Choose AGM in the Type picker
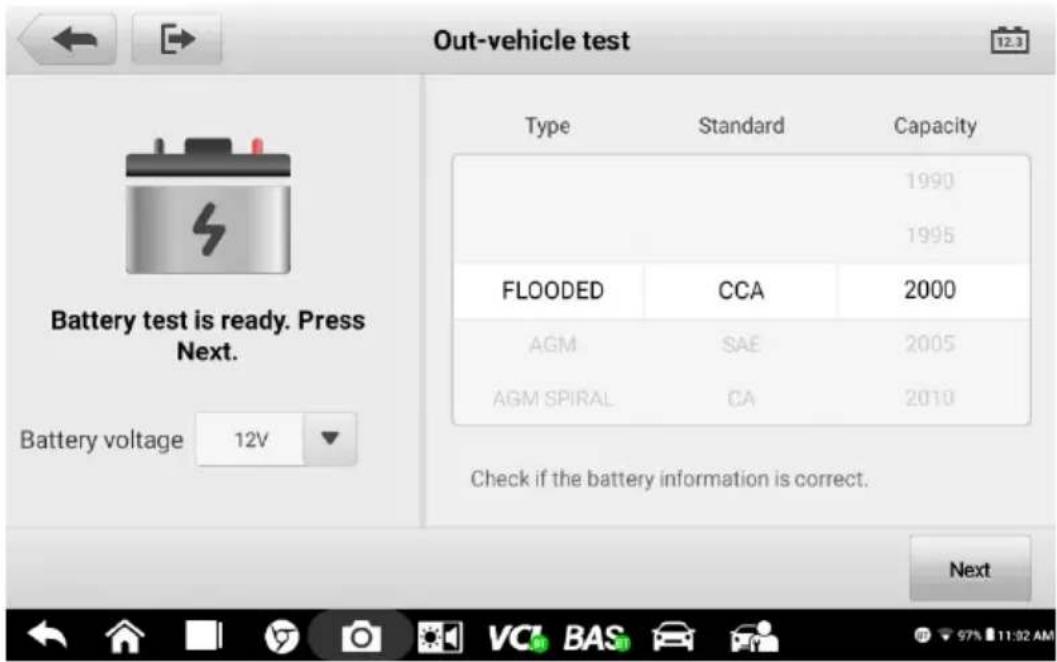1057x662 pixels. tap(552, 344)
